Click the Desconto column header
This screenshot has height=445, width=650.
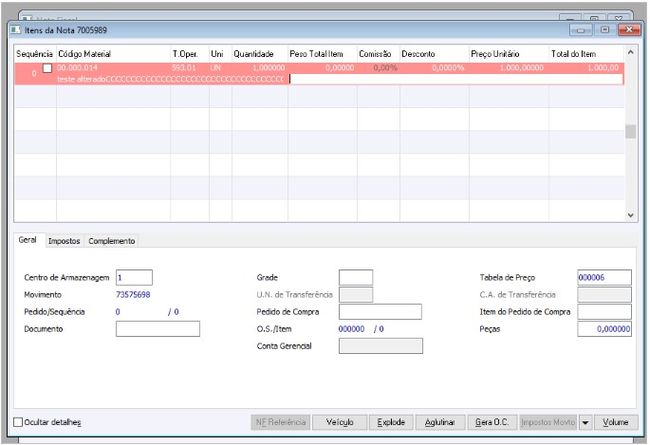point(434,54)
